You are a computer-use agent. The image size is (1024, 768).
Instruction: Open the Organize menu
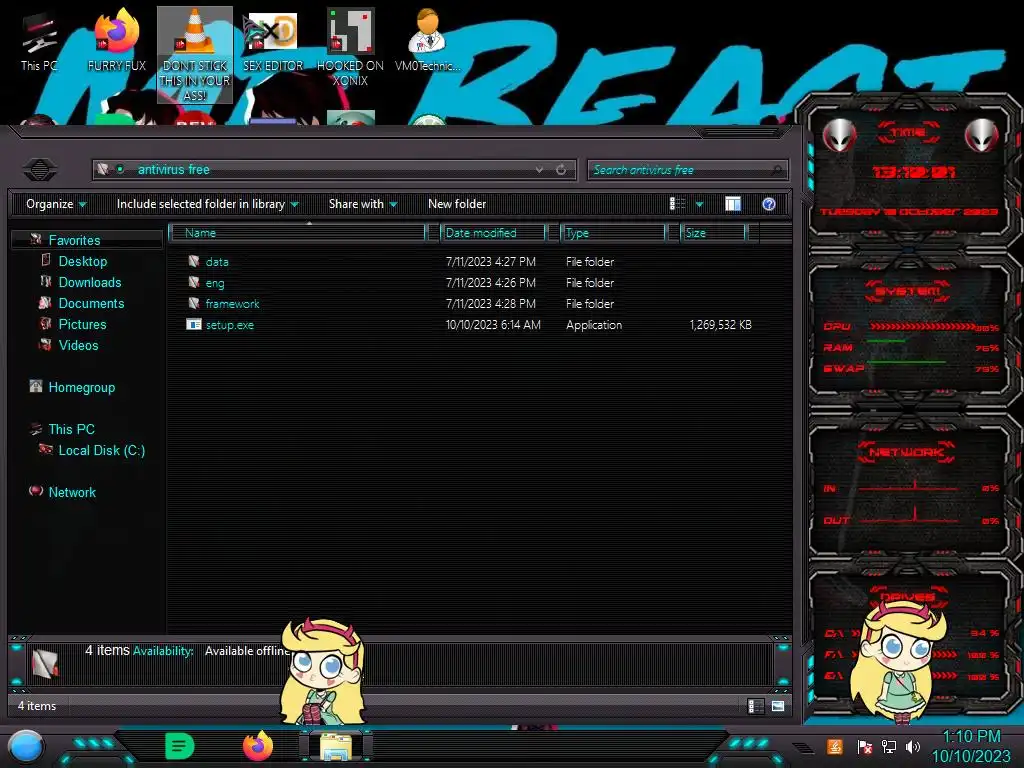pyautogui.click(x=56, y=204)
